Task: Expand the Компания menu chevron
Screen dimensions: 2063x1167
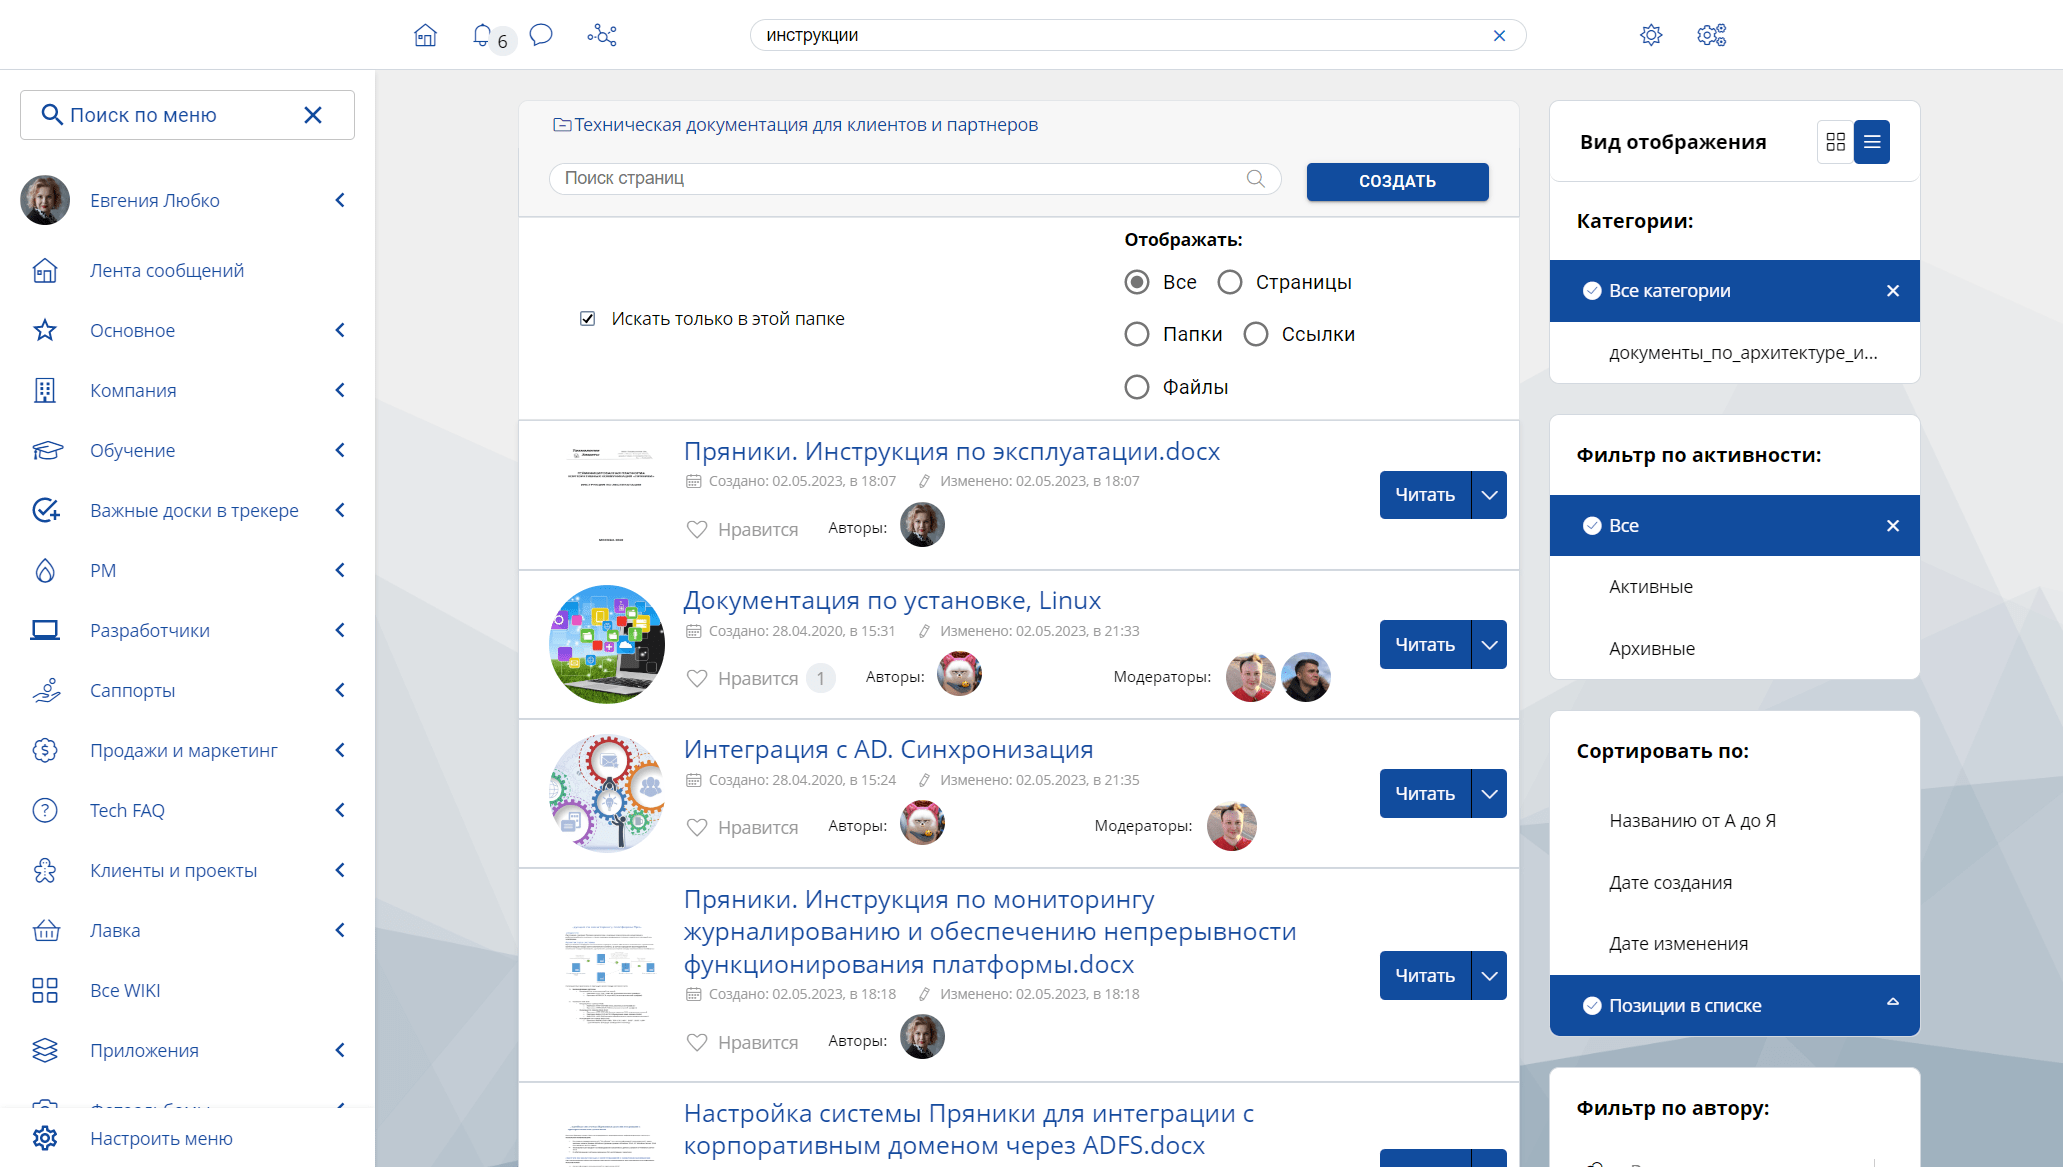Action: tap(340, 390)
